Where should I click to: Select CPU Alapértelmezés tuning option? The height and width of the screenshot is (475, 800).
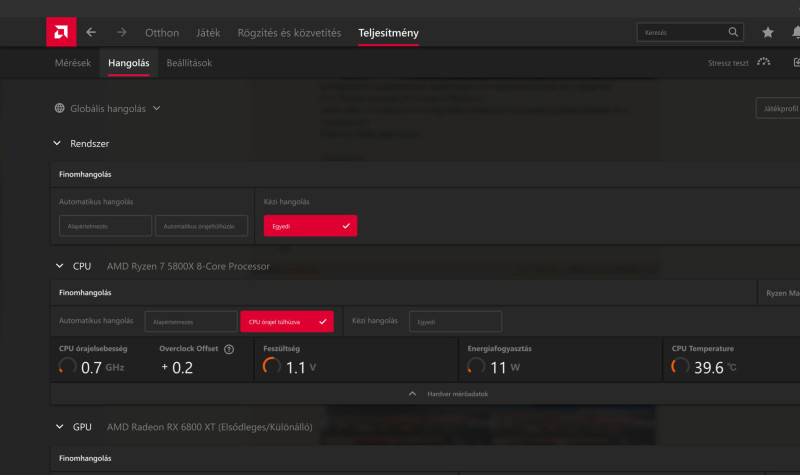click(191, 322)
